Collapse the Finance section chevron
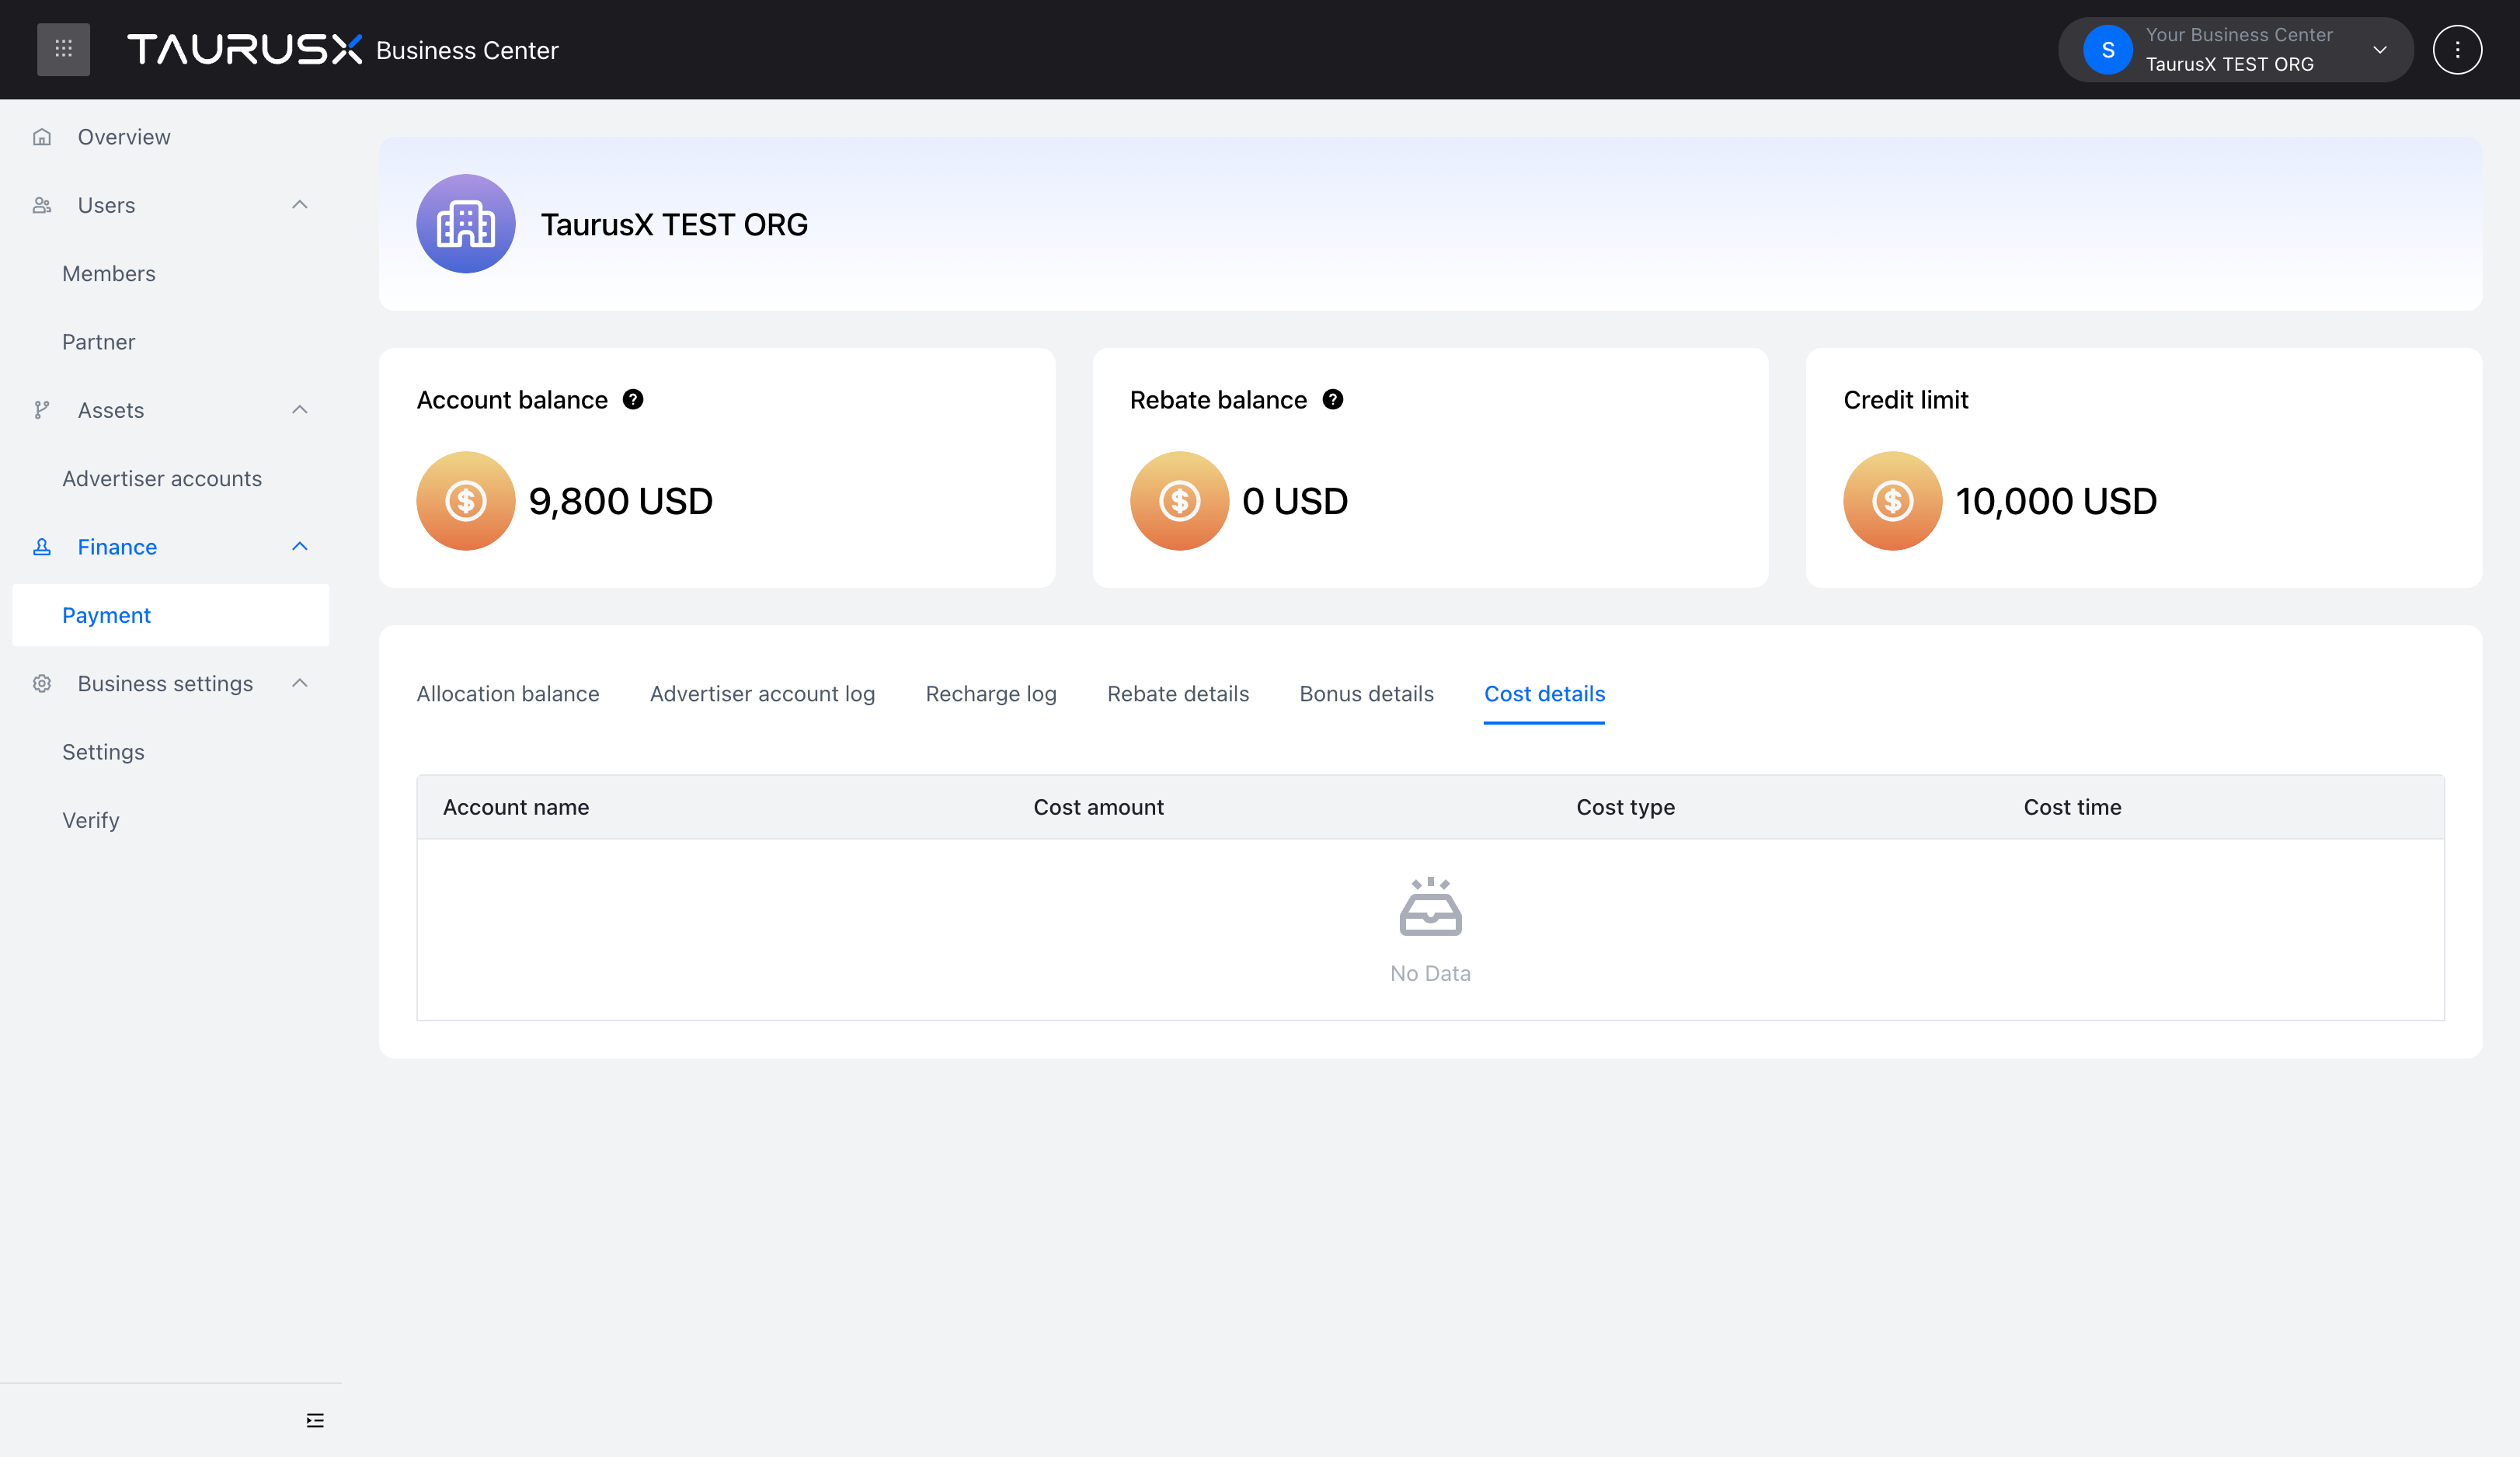 click(x=299, y=547)
